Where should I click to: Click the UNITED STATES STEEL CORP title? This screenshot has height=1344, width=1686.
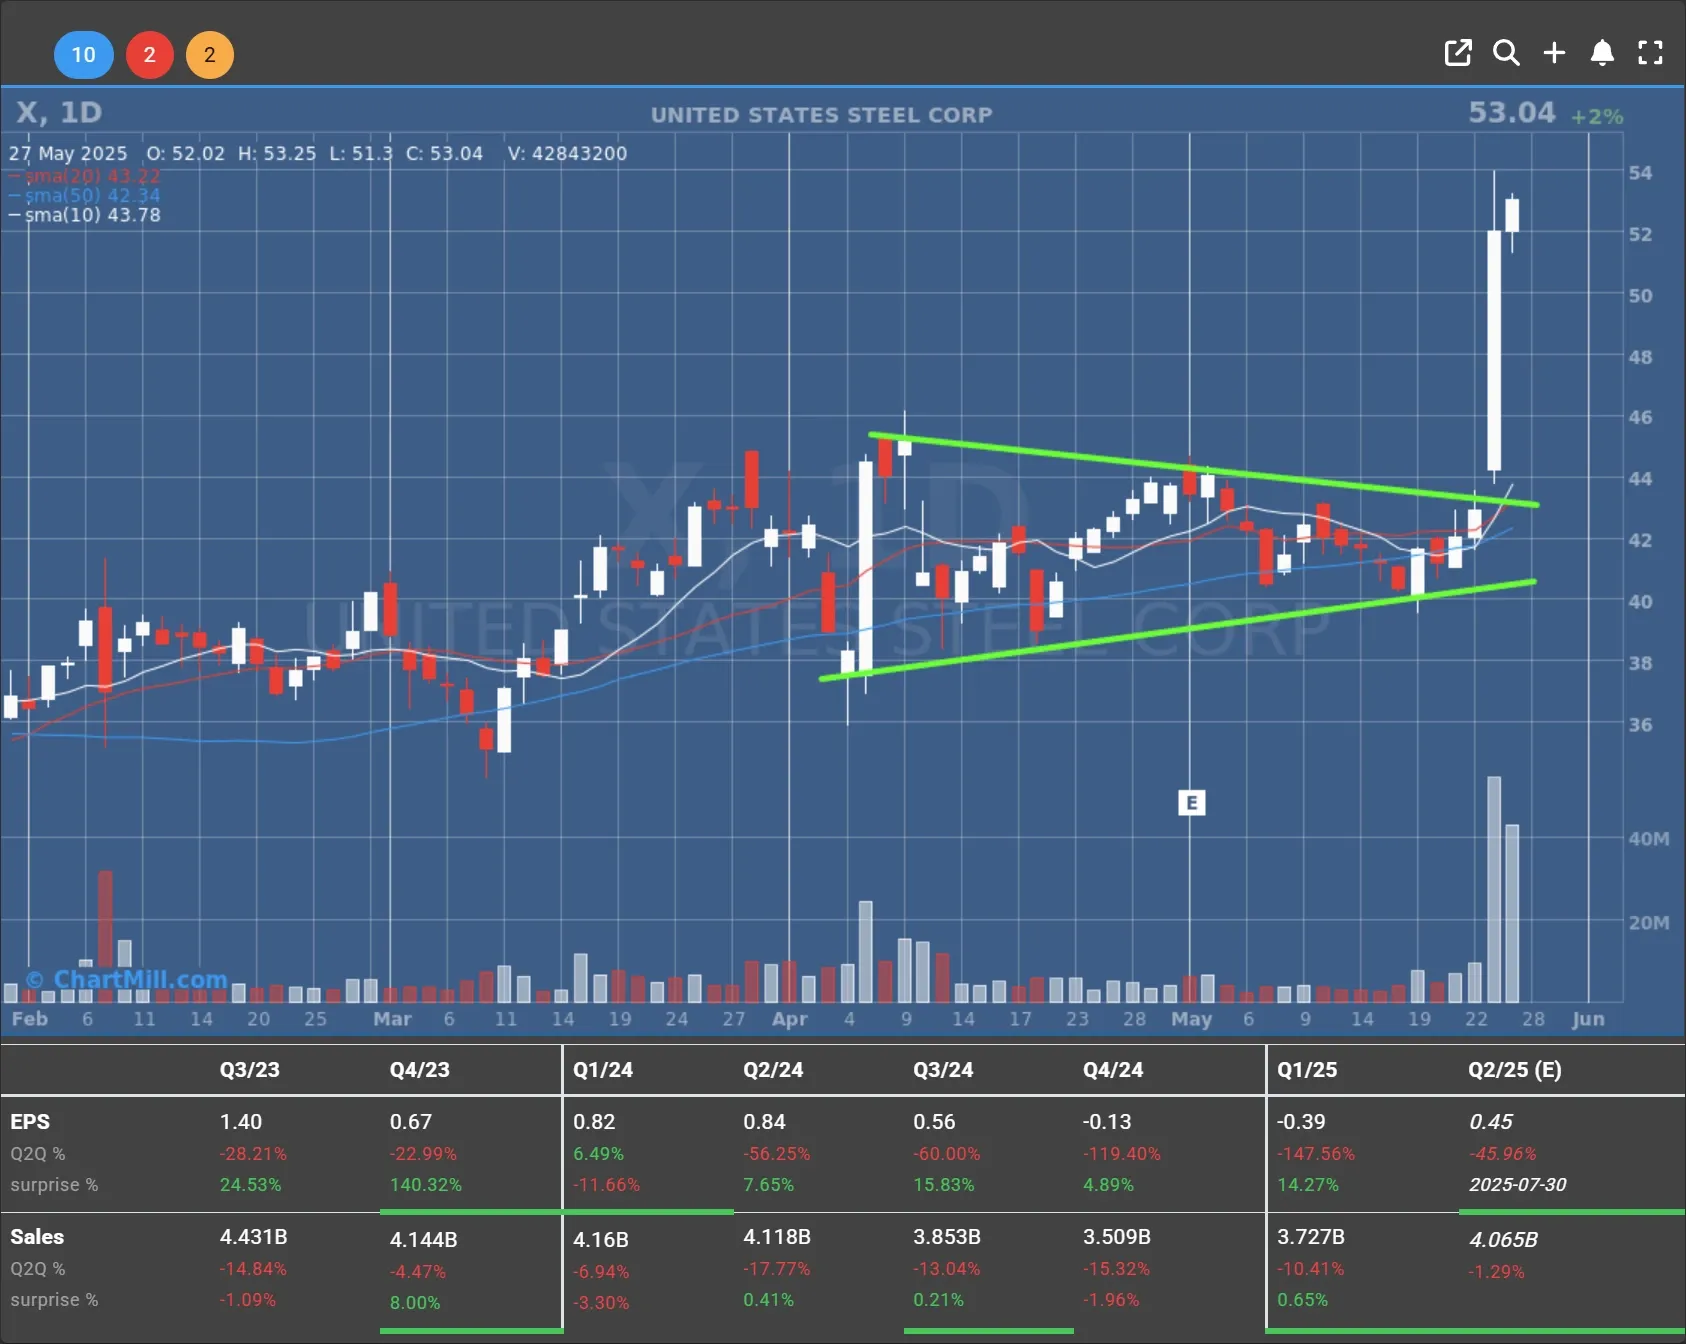click(822, 115)
